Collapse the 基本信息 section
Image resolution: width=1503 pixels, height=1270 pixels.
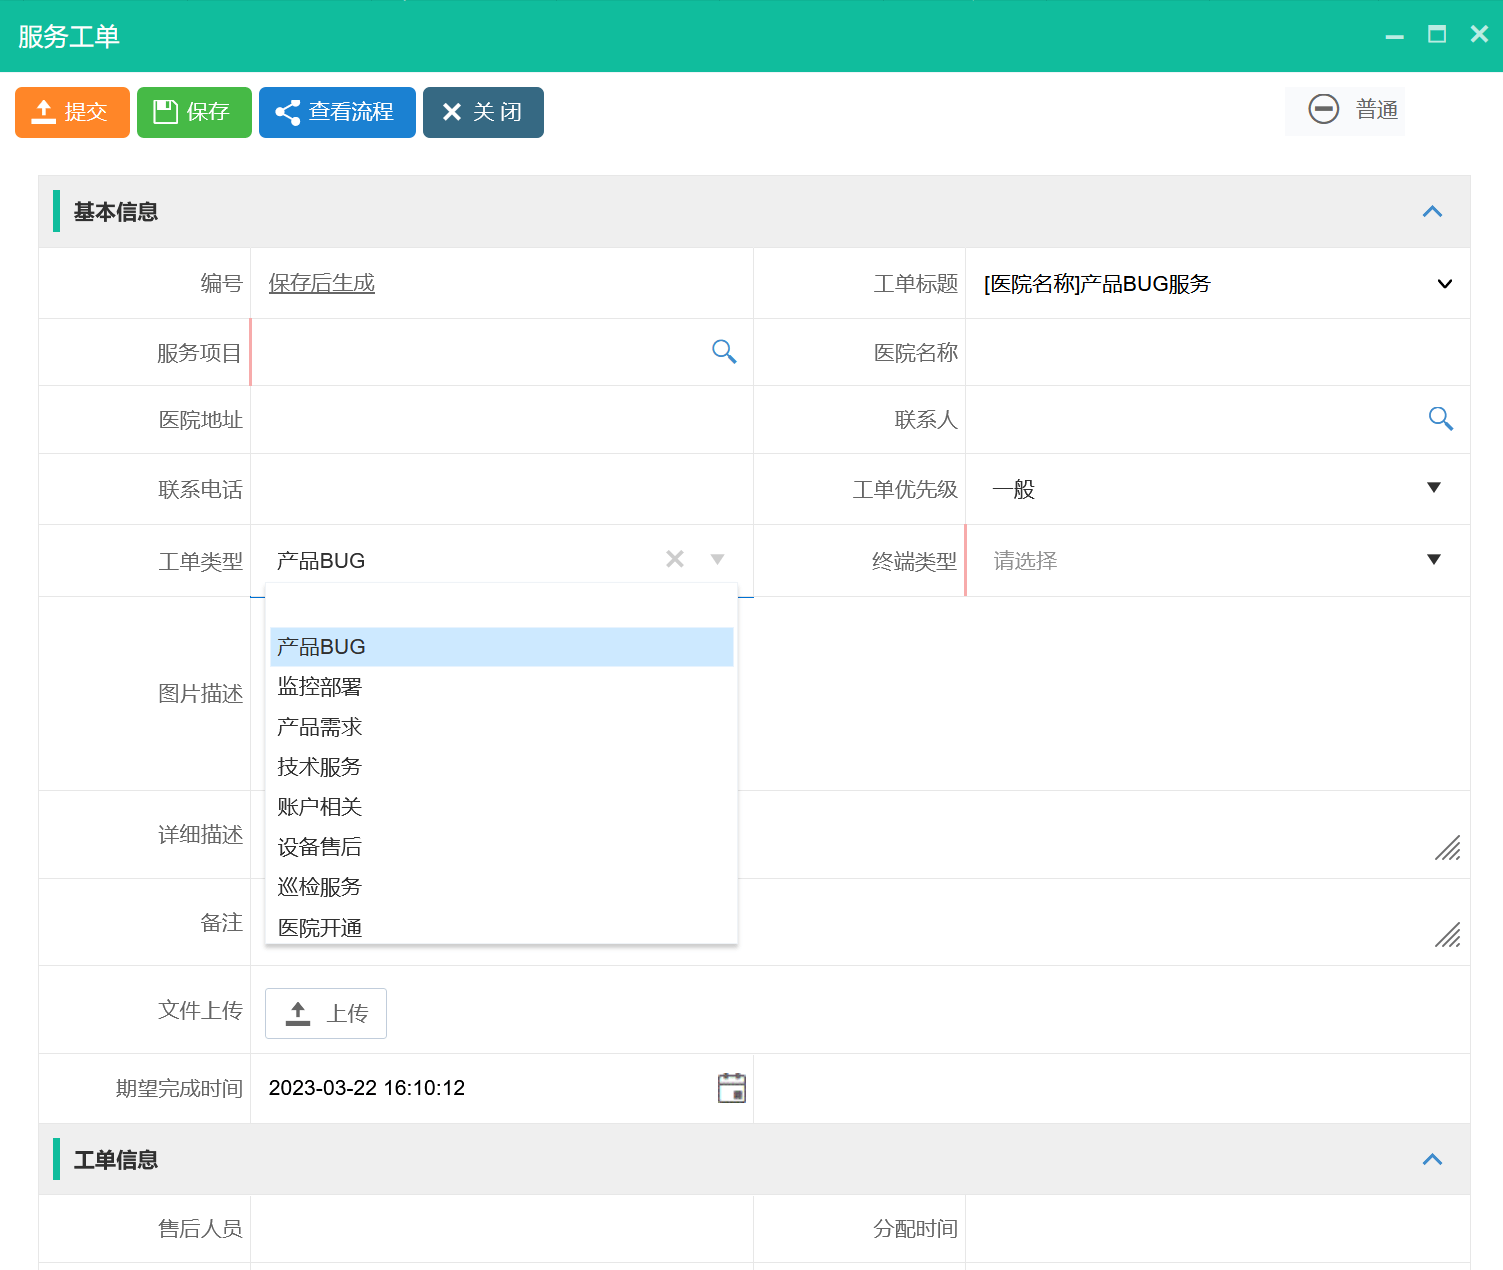coord(1432,212)
